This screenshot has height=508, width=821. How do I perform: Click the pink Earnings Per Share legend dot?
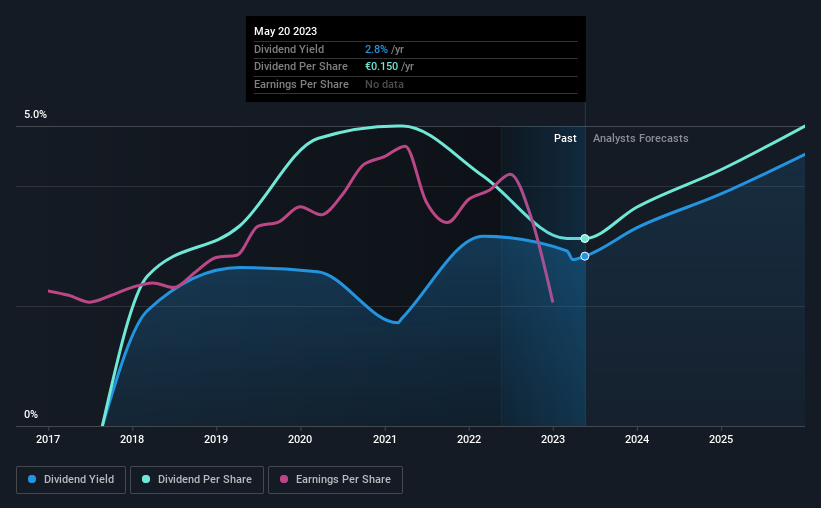284,479
